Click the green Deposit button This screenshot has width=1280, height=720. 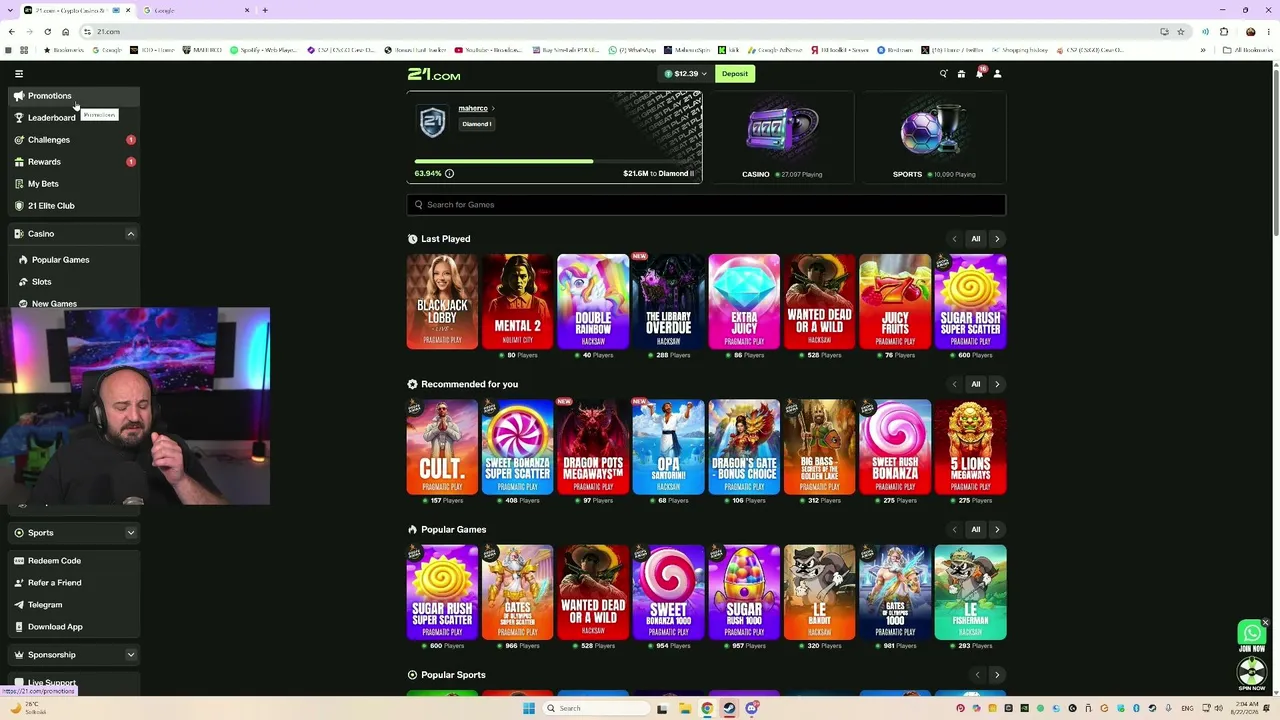pos(735,74)
